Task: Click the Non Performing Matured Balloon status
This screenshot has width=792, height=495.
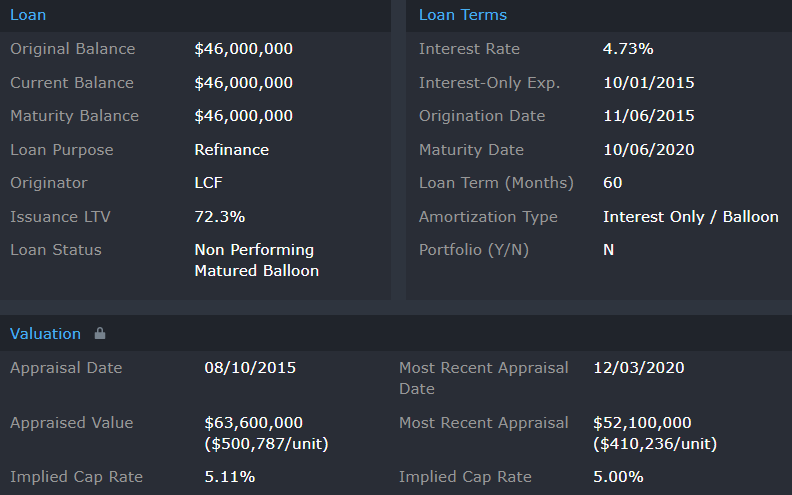Action: [x=255, y=260]
